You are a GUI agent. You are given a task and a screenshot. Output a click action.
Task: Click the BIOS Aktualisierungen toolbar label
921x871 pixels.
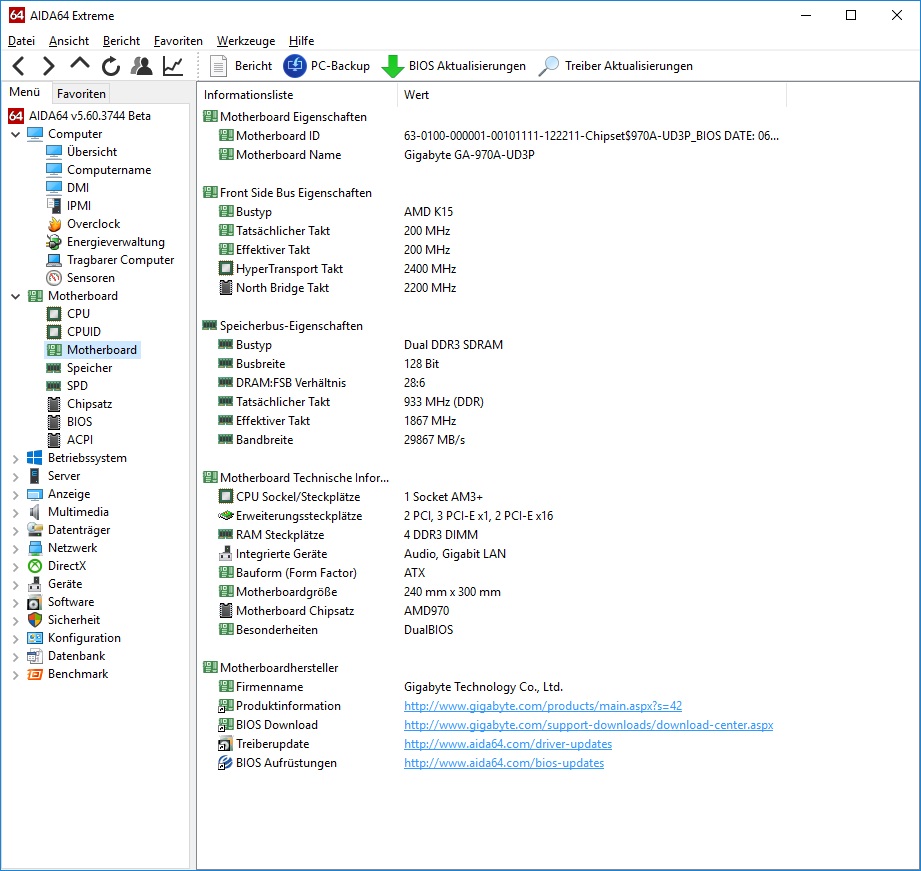(467, 66)
